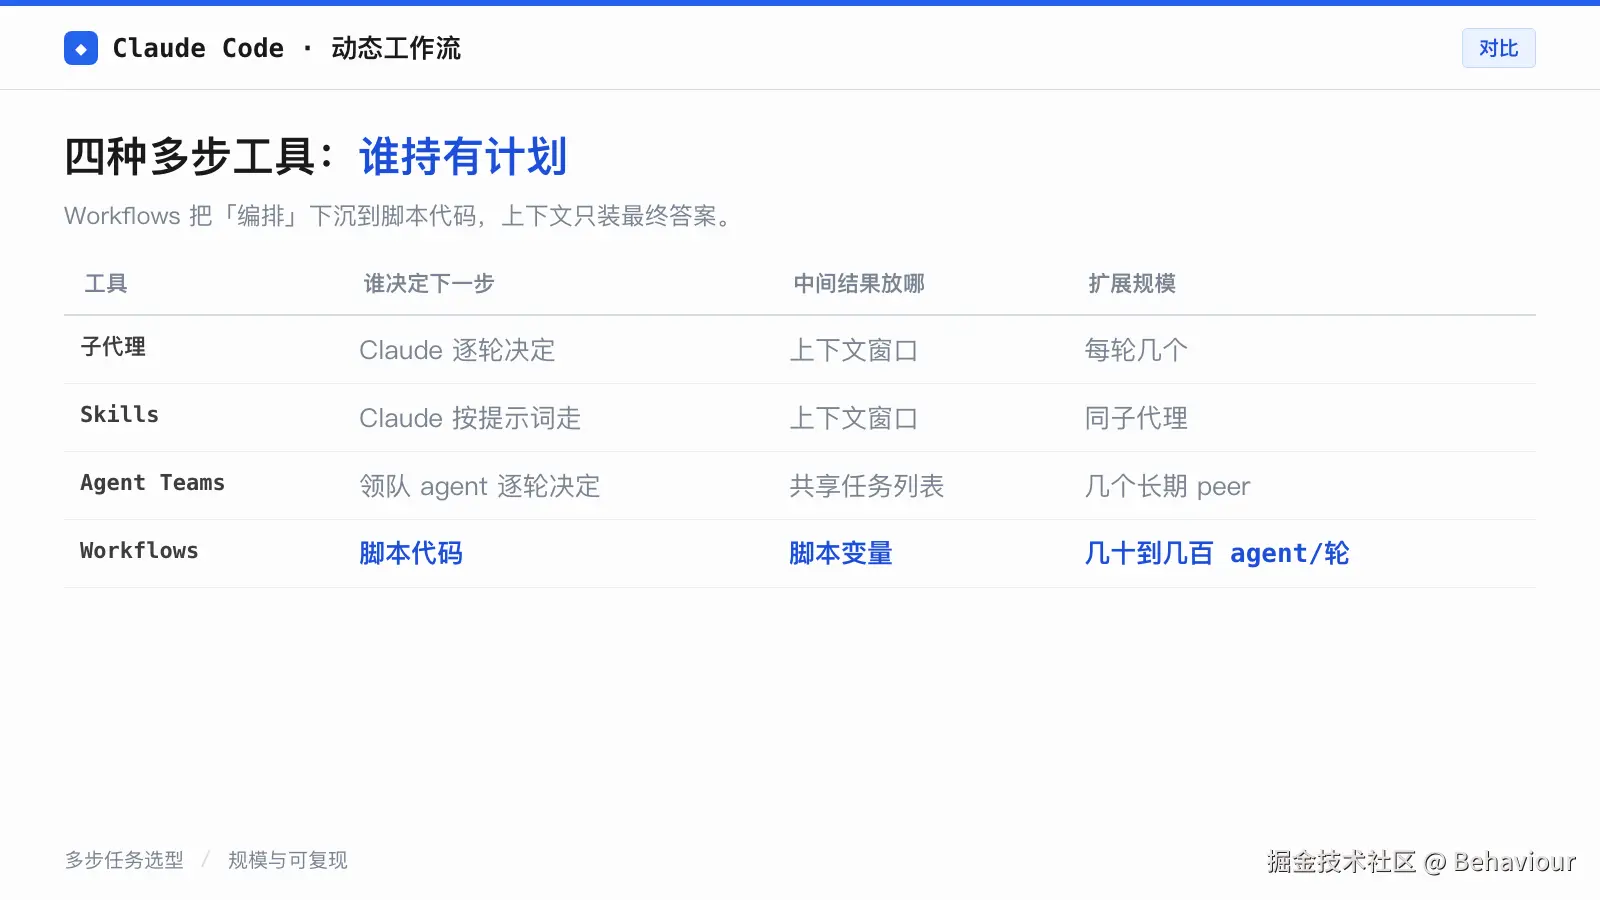This screenshot has height=900, width=1600.
Task: Click the 中间结果放哪 column header
Action: click(859, 284)
